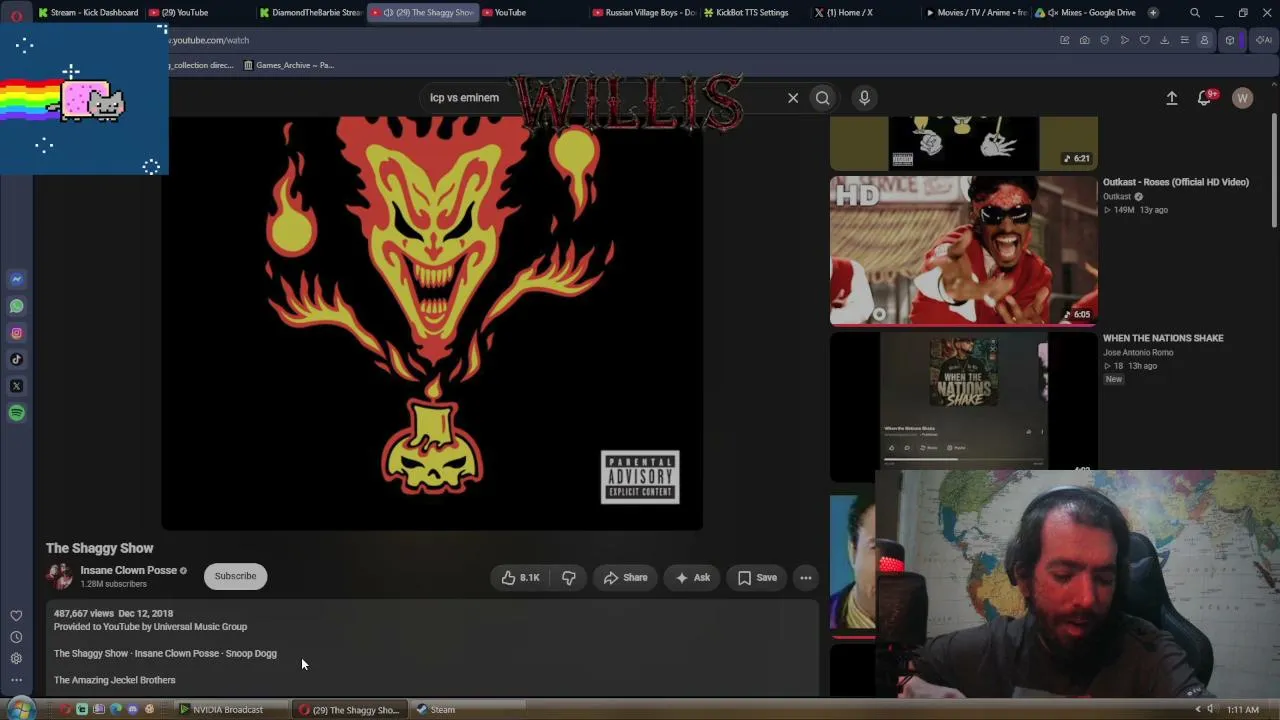Open the YouTube create/upload icon
1280x720 pixels.
[1171, 98]
